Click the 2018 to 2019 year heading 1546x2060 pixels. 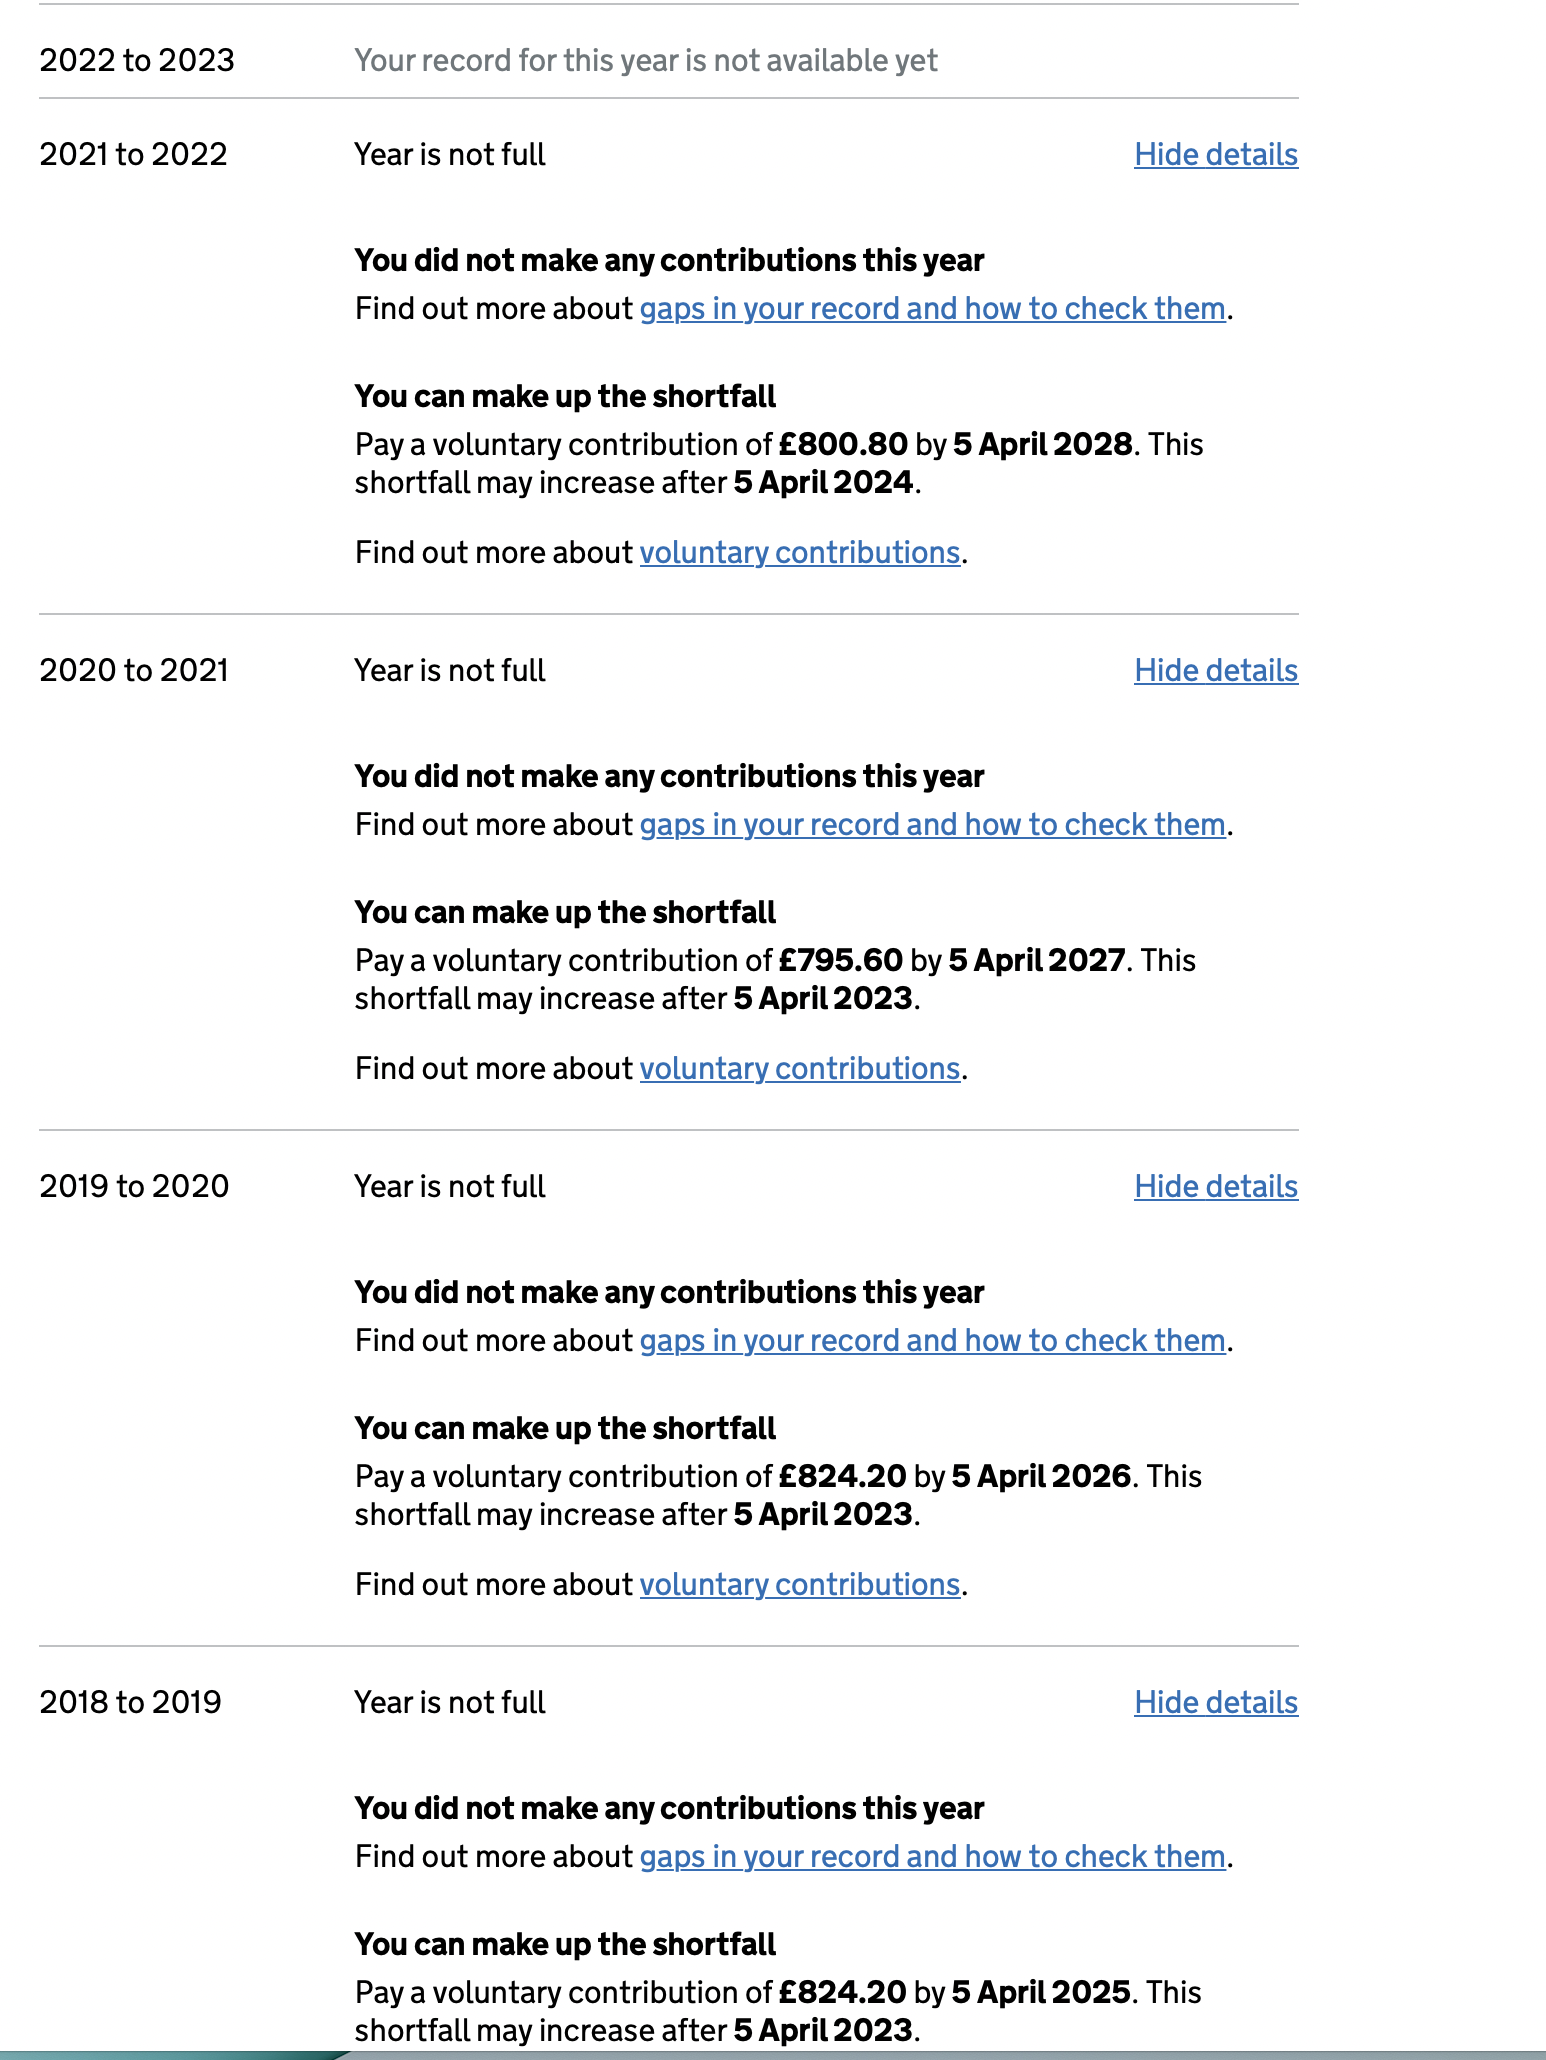tap(130, 1702)
